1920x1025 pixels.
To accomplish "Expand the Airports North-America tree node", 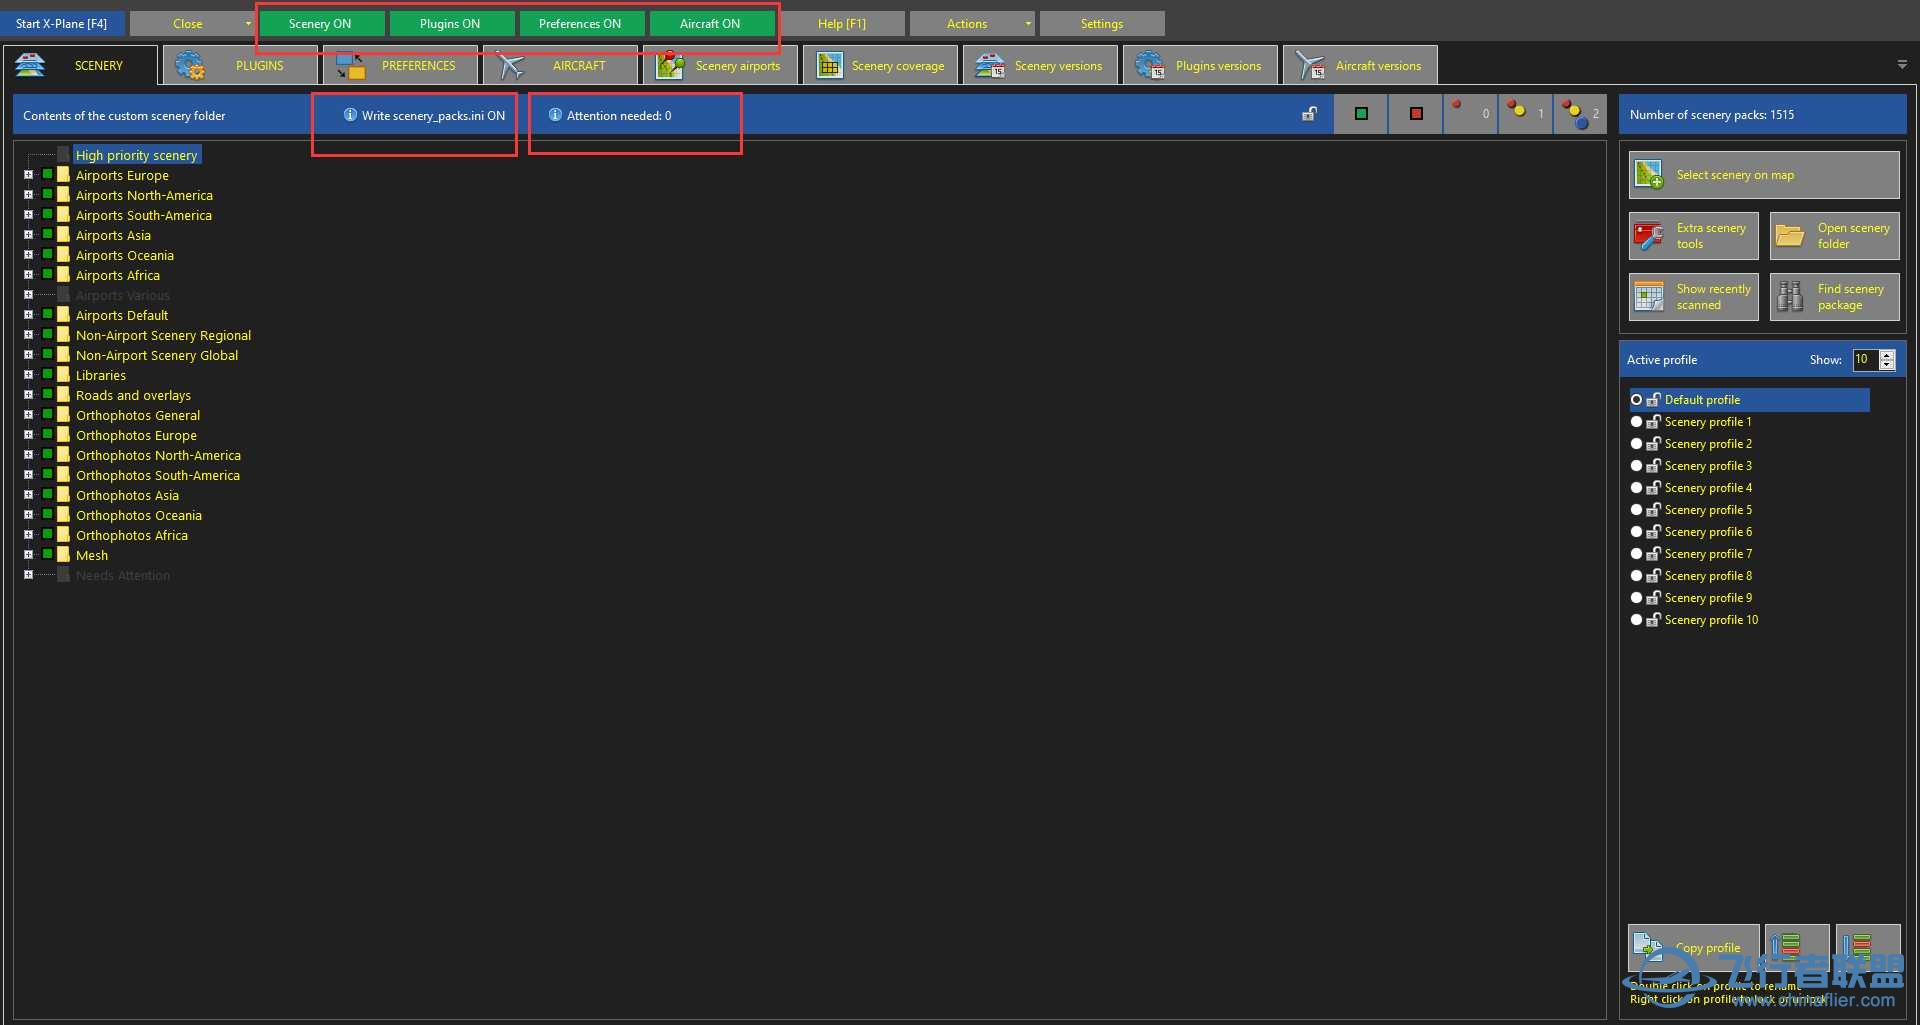I will click(x=28, y=194).
